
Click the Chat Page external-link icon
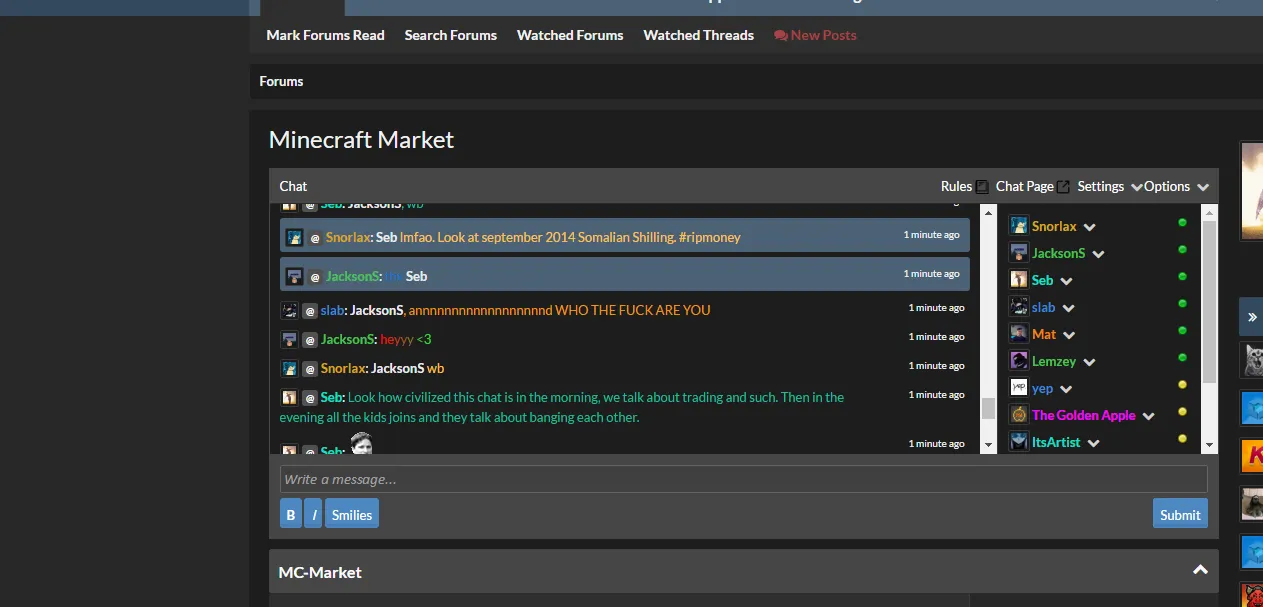pyautogui.click(x=1064, y=187)
